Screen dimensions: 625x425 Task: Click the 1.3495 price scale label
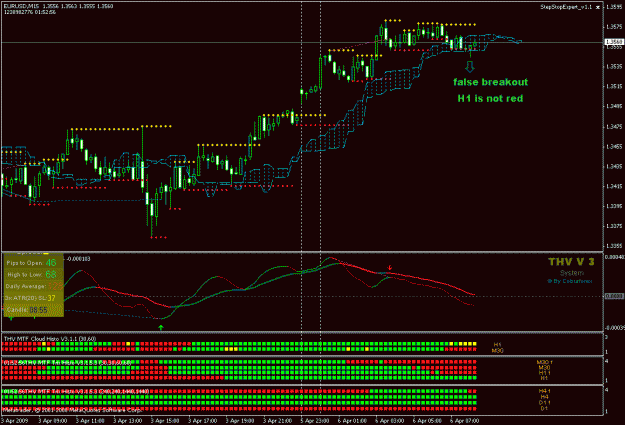[614, 106]
